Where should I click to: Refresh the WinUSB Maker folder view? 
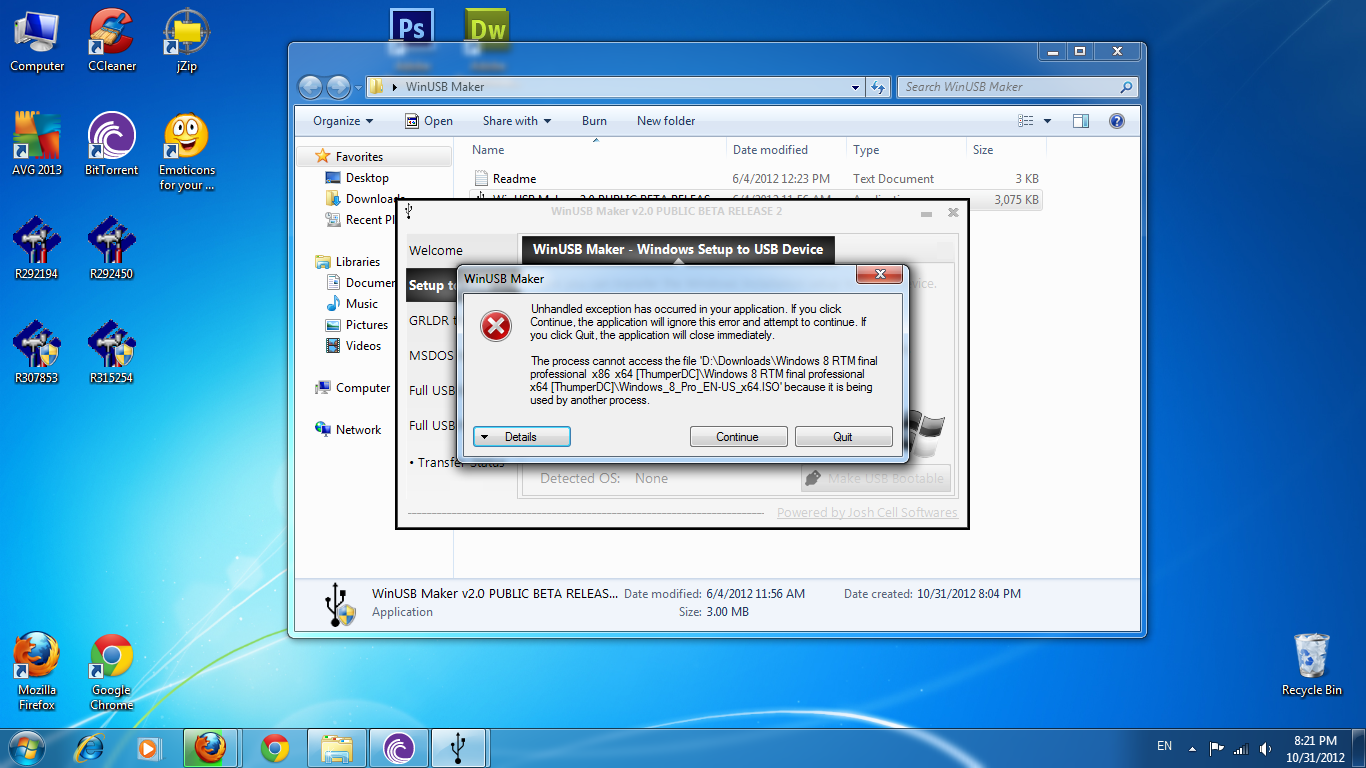coord(878,87)
